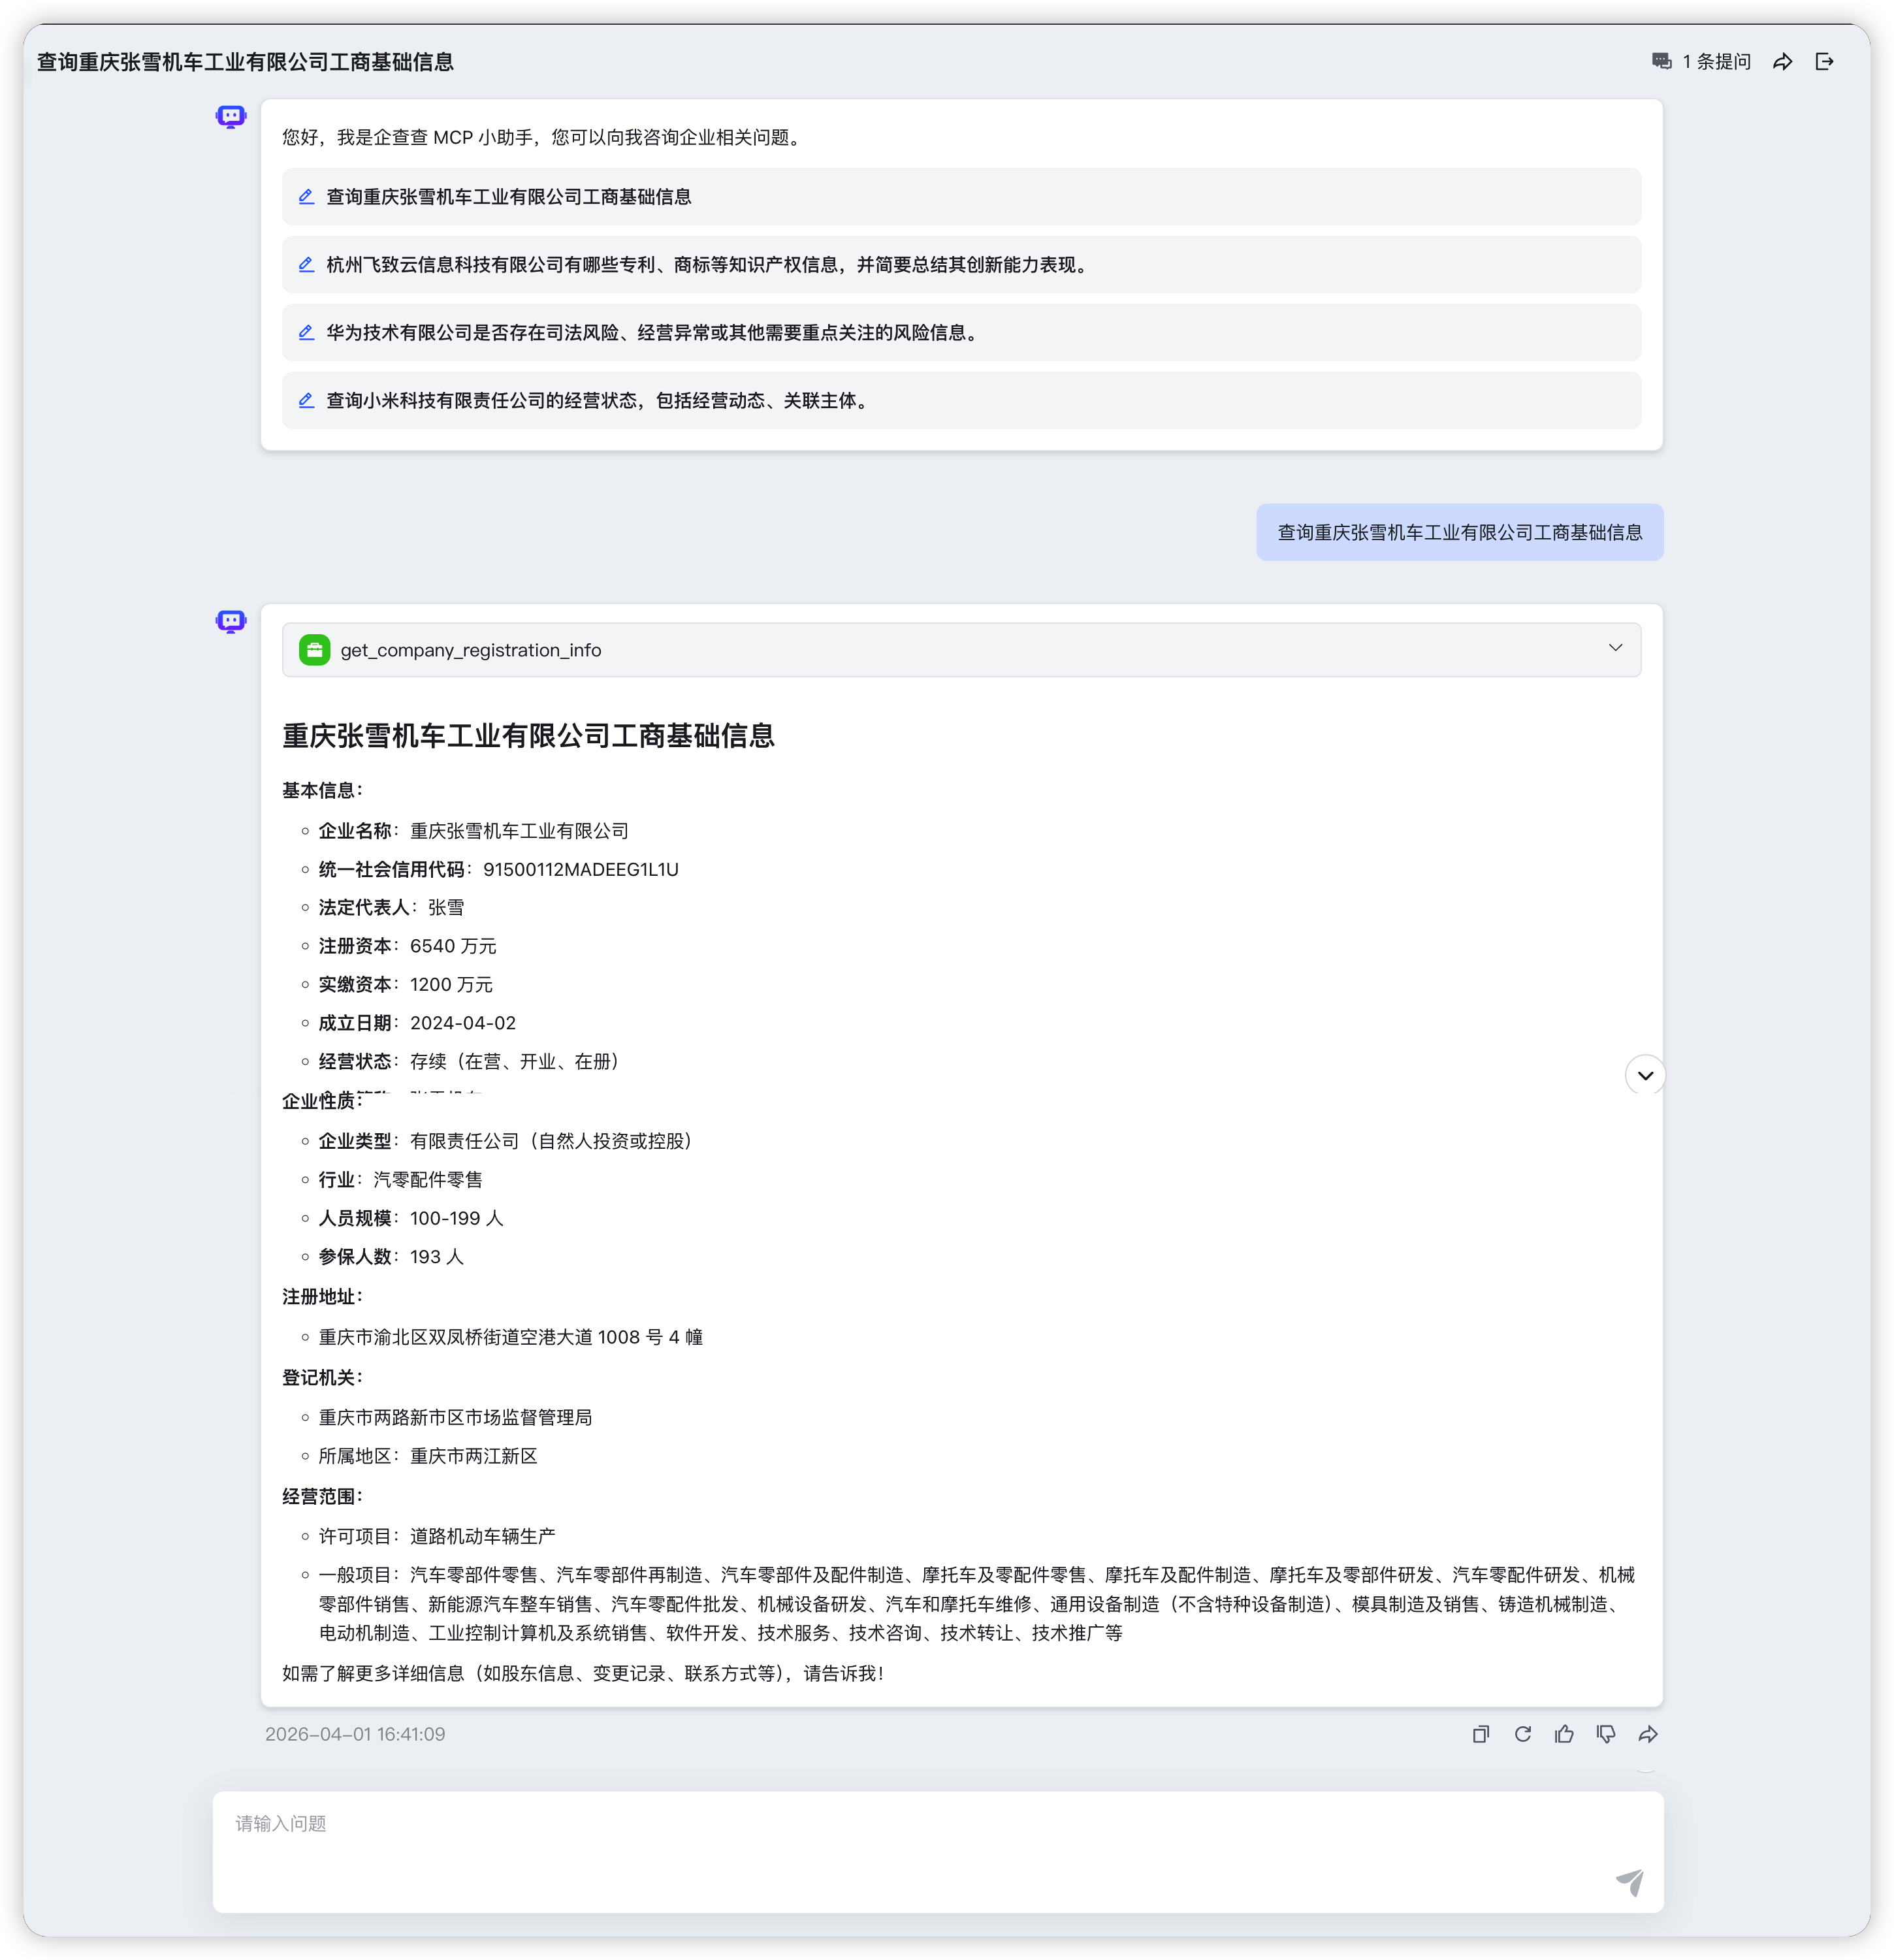The image size is (1894, 1960).
Task: Open the 1 条提问 questions counter
Action: (x=1702, y=62)
